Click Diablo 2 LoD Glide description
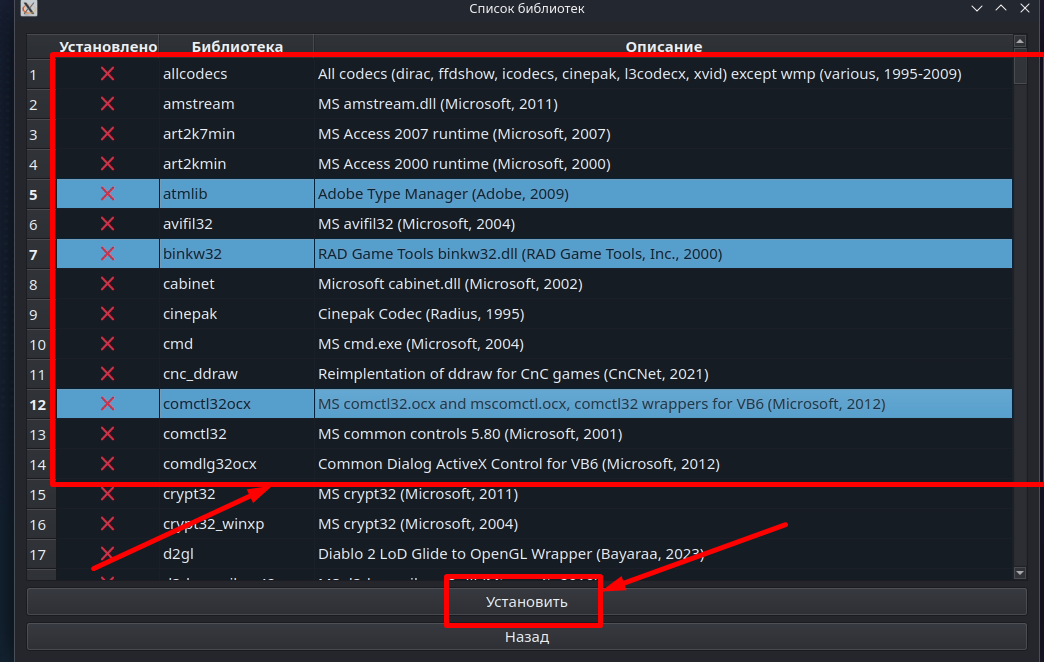The image size is (1044, 662). 511,553
